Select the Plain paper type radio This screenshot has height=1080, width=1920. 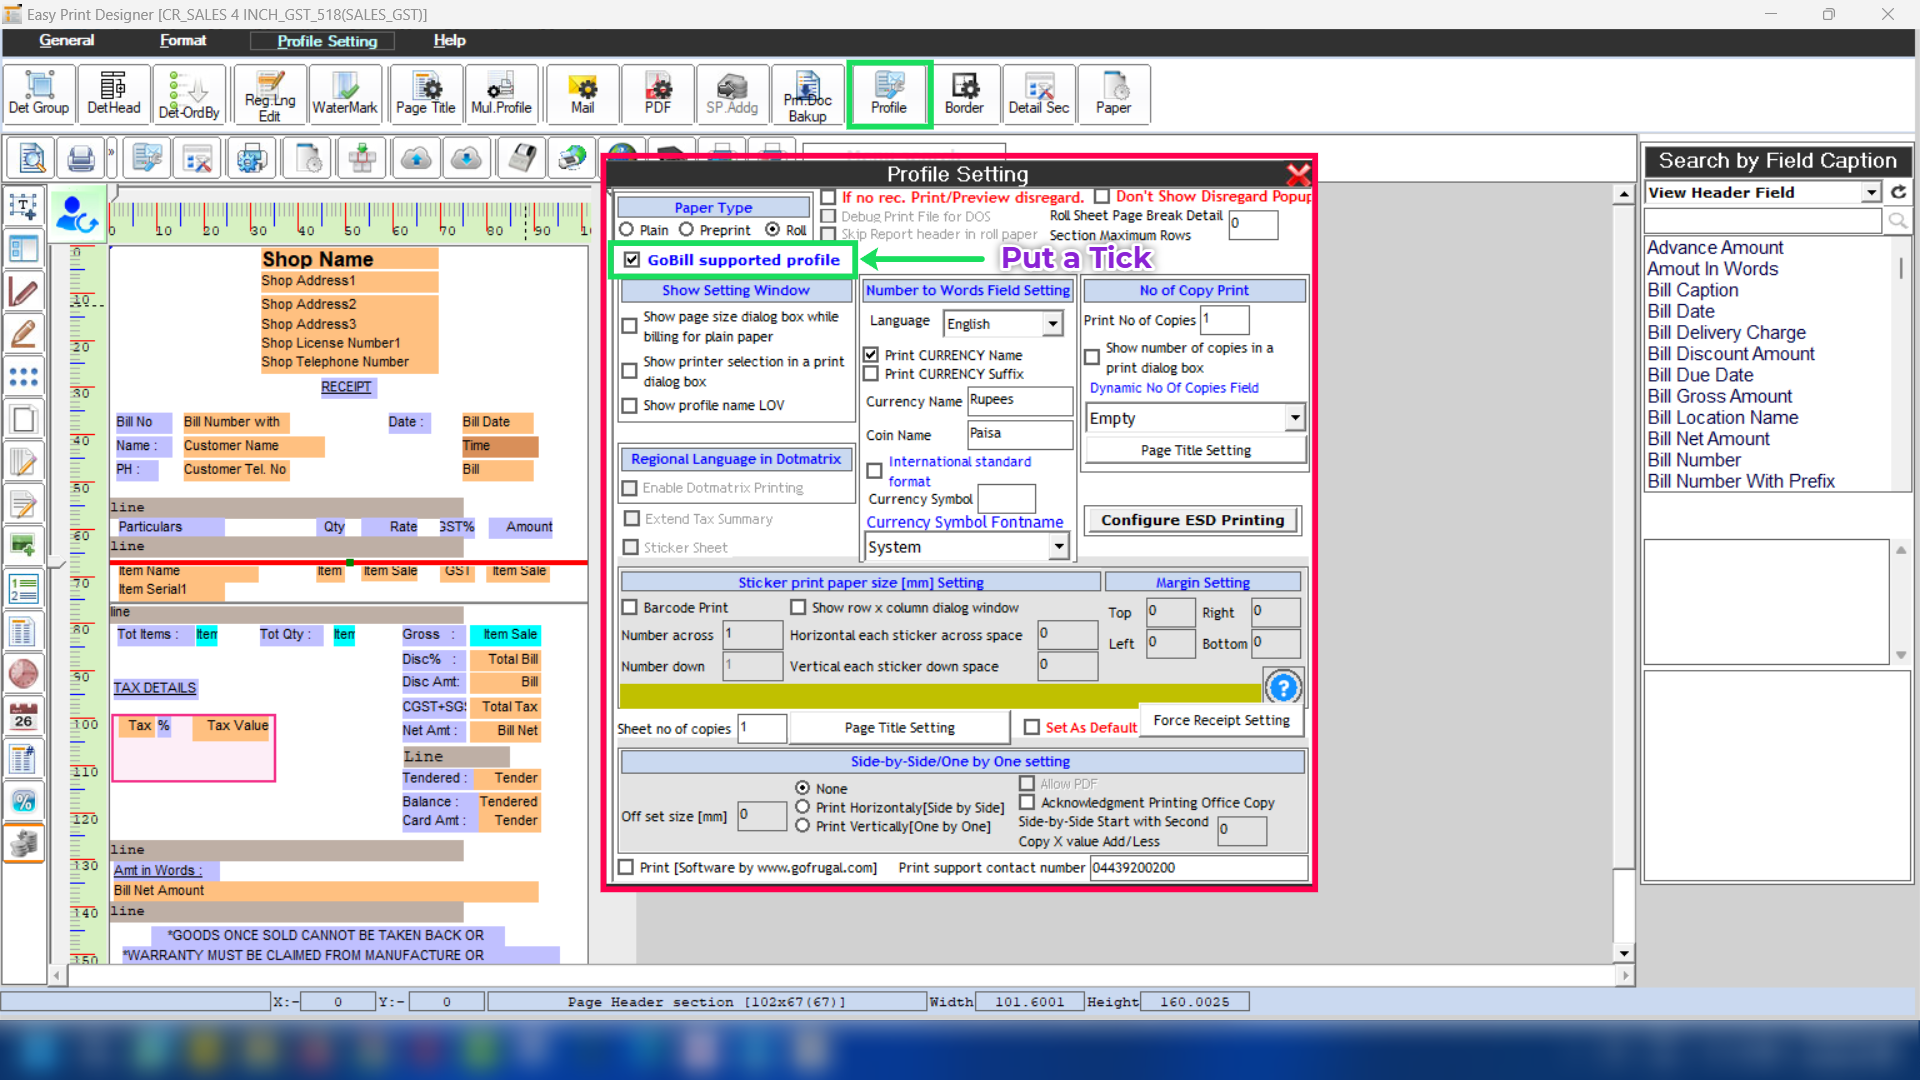tap(627, 230)
